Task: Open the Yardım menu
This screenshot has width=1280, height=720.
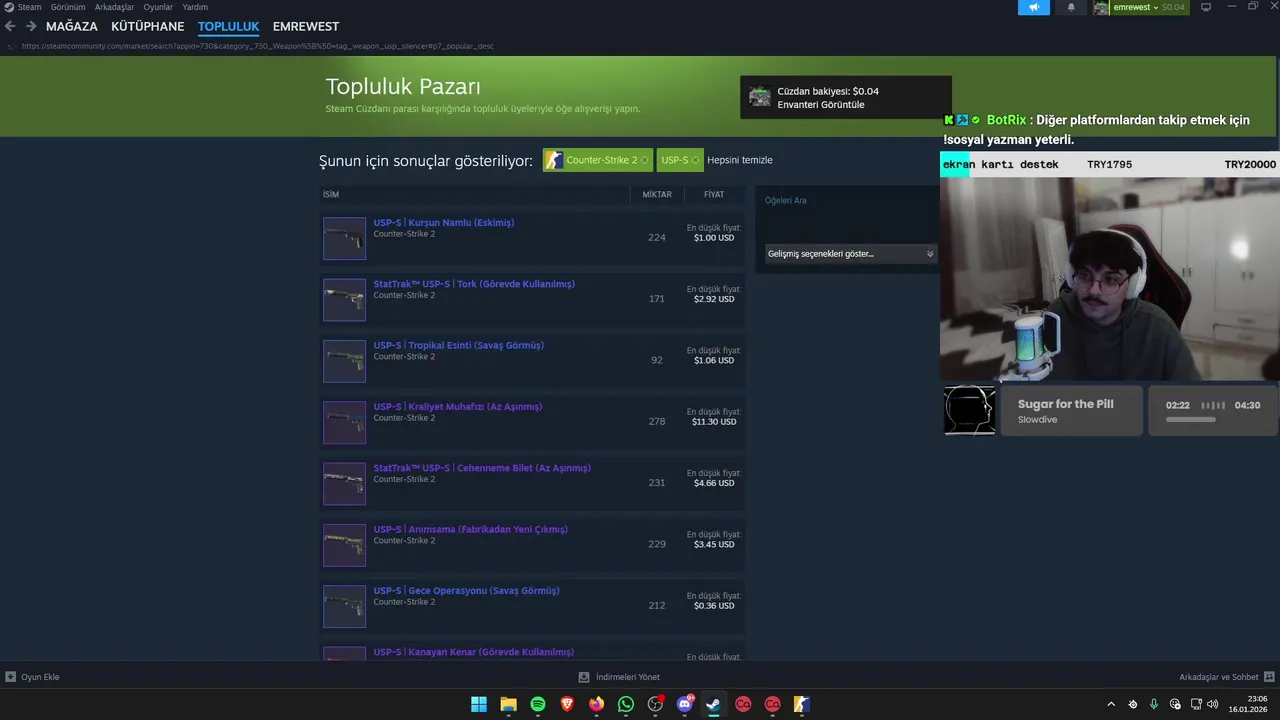Action: pyautogui.click(x=195, y=7)
